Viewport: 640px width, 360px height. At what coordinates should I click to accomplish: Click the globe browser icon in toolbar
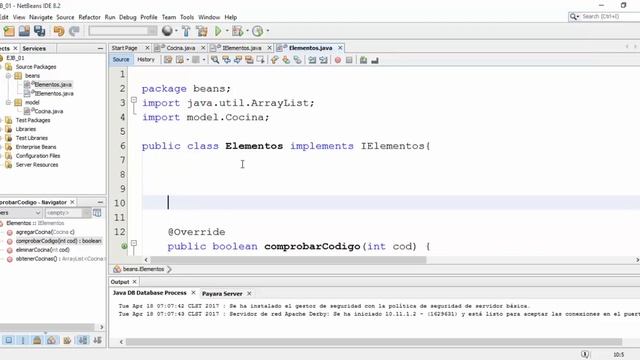tap(167, 31)
